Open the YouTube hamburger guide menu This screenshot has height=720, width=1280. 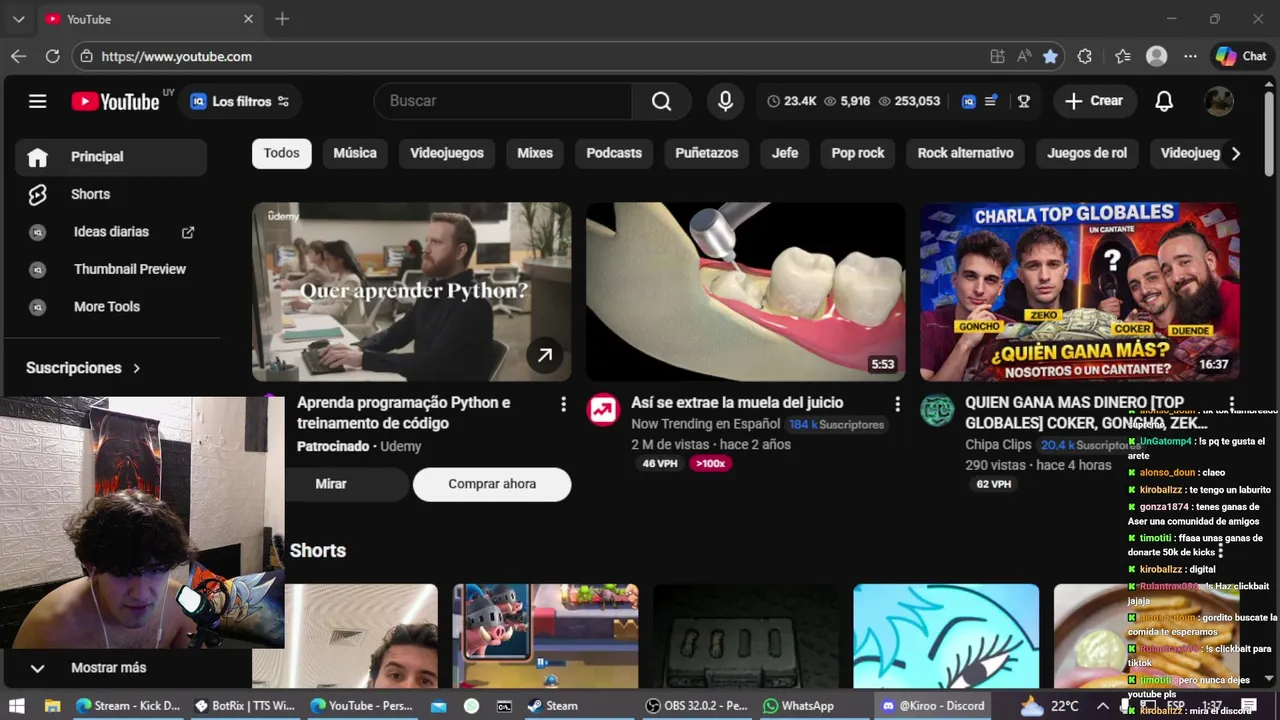[x=38, y=101]
